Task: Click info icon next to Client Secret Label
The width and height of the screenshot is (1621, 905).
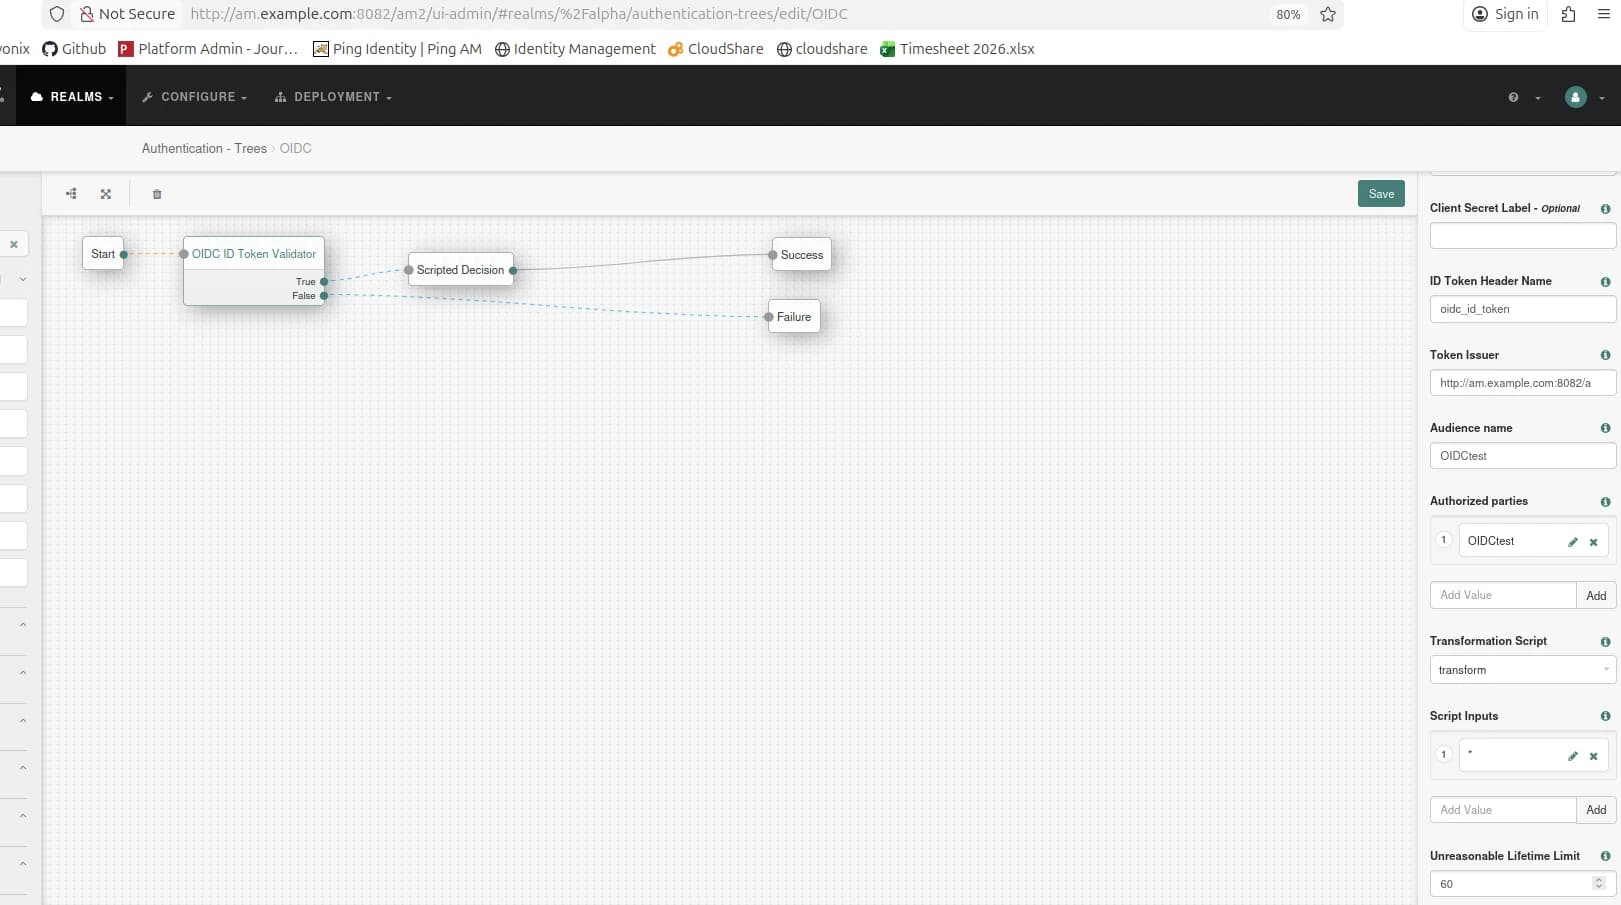Action: click(x=1605, y=209)
